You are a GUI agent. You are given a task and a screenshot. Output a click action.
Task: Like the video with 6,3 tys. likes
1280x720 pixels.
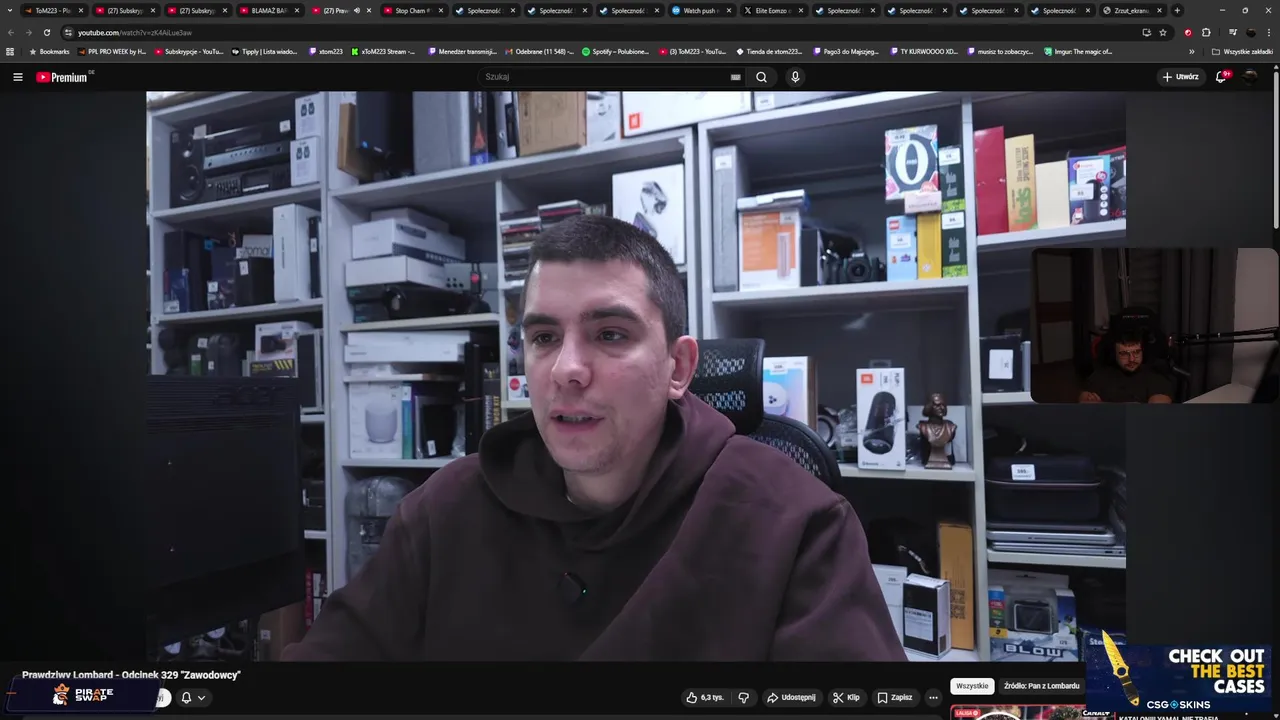[x=705, y=697]
